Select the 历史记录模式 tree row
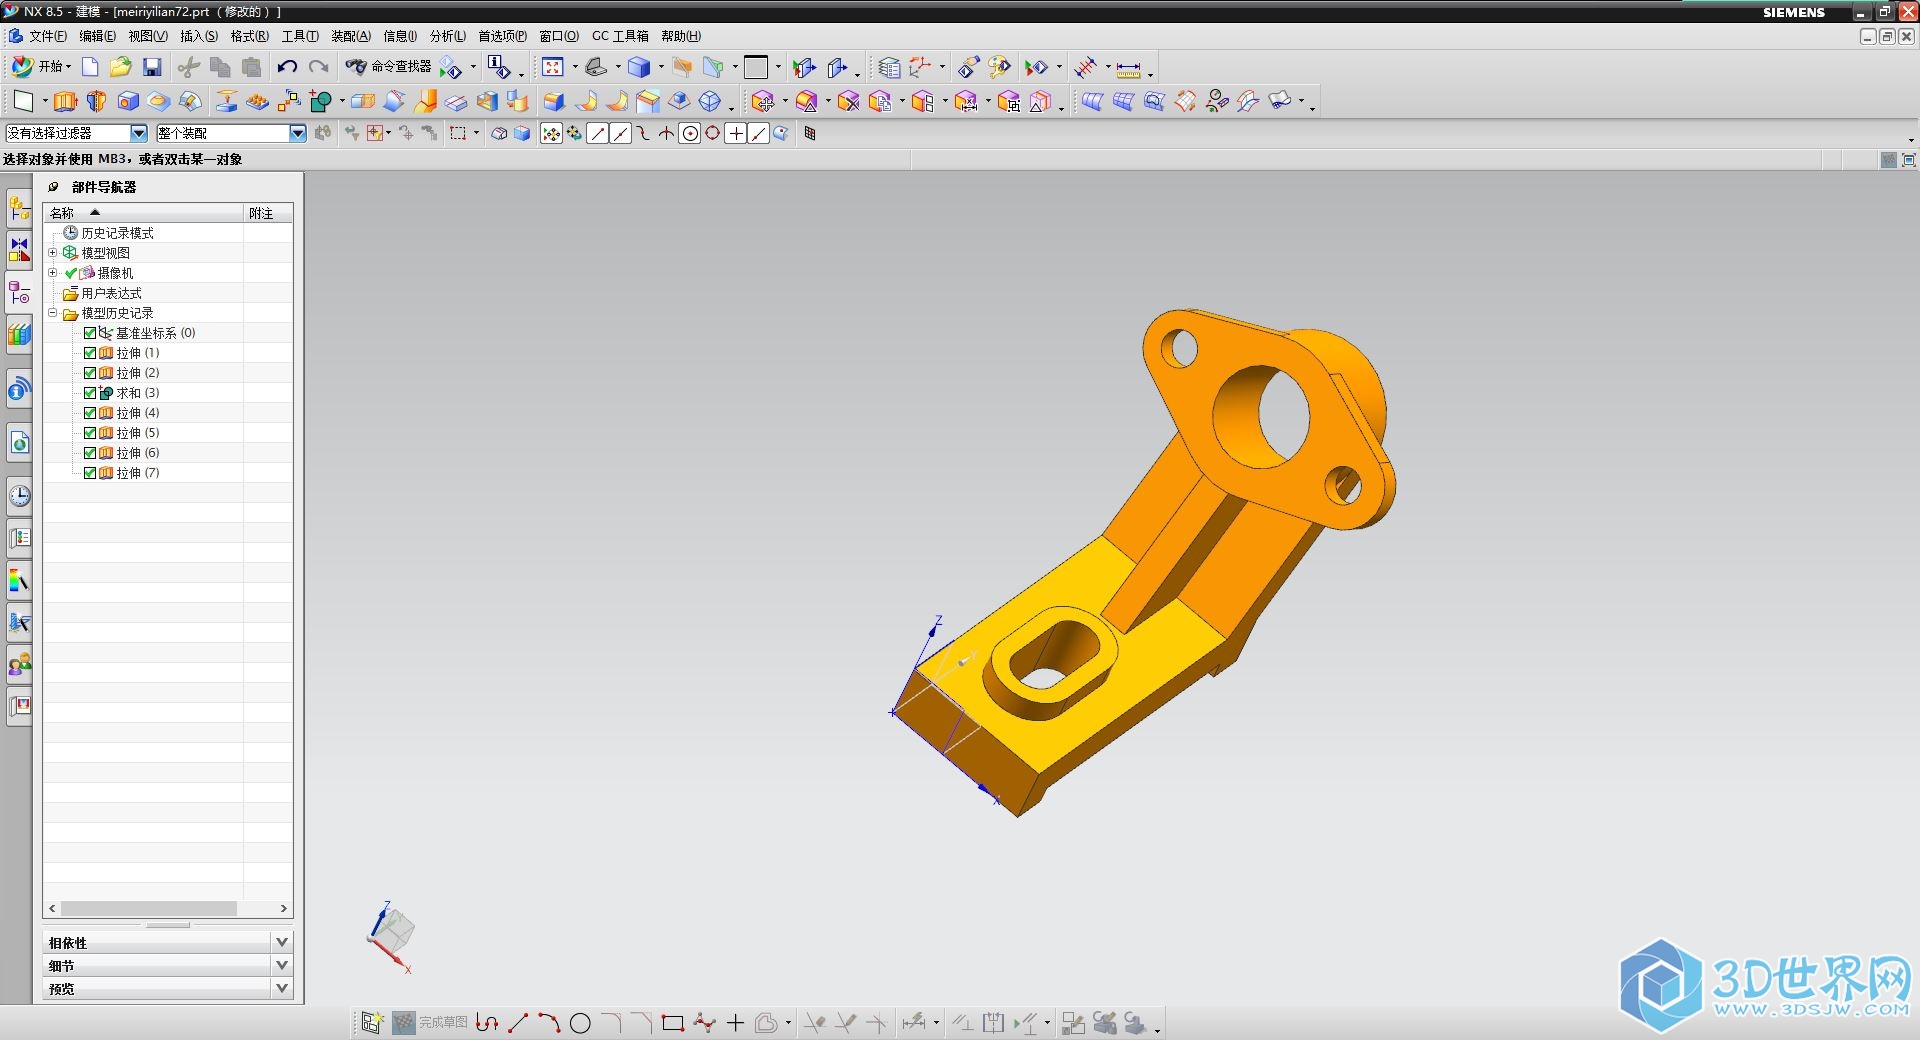1920x1040 pixels. coord(167,233)
